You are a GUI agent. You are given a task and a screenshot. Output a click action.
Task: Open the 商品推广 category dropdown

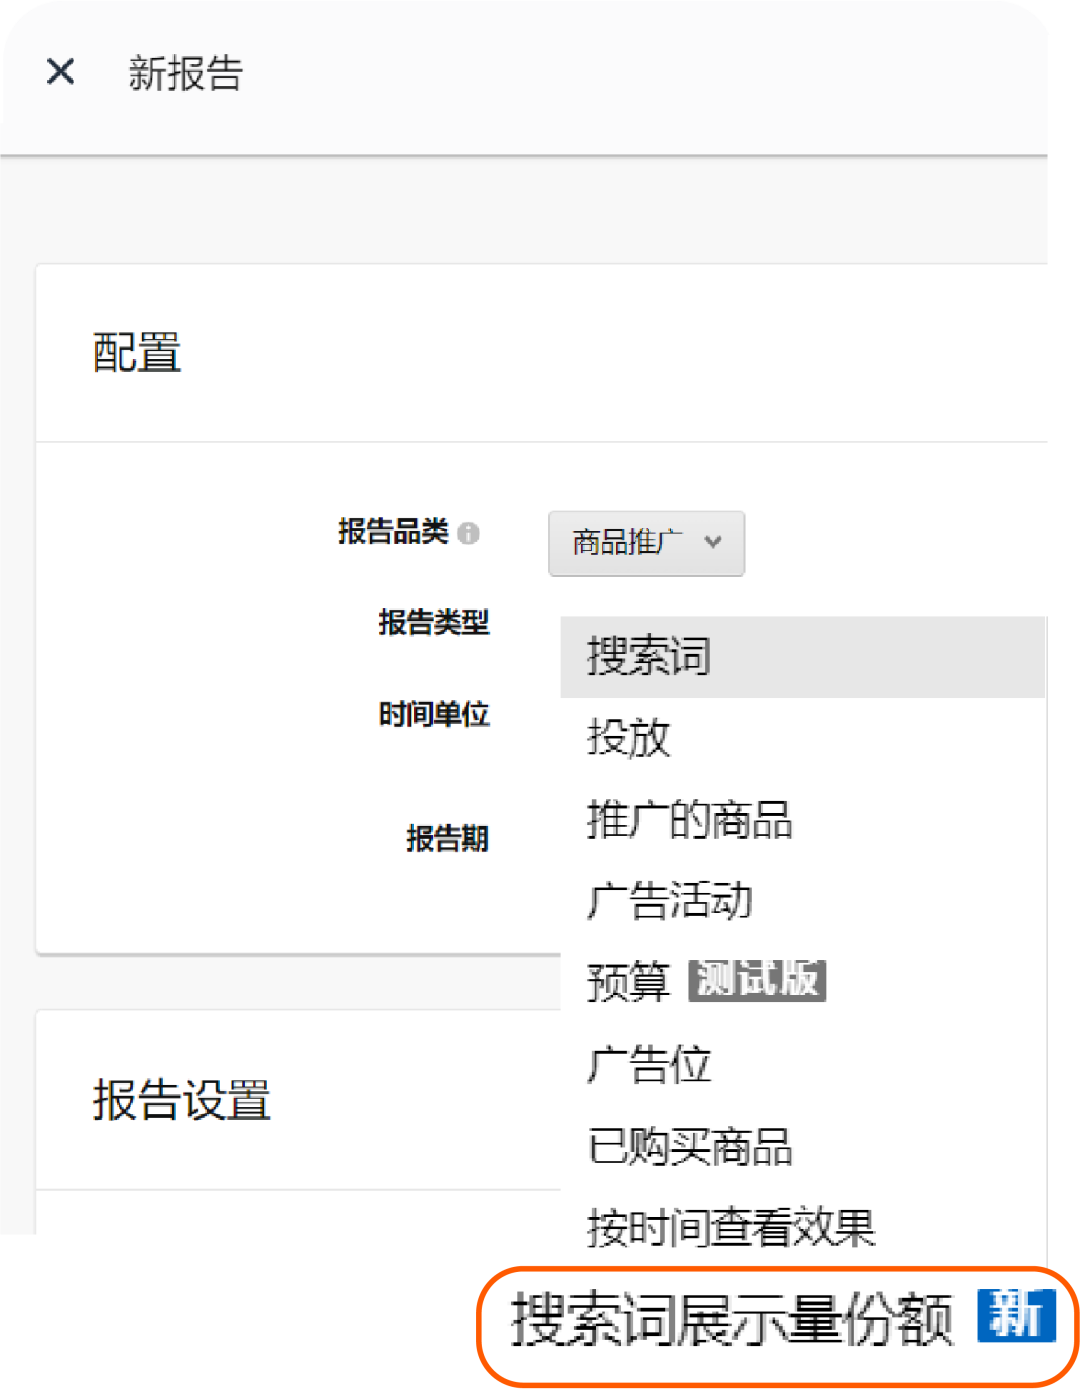pos(646,544)
